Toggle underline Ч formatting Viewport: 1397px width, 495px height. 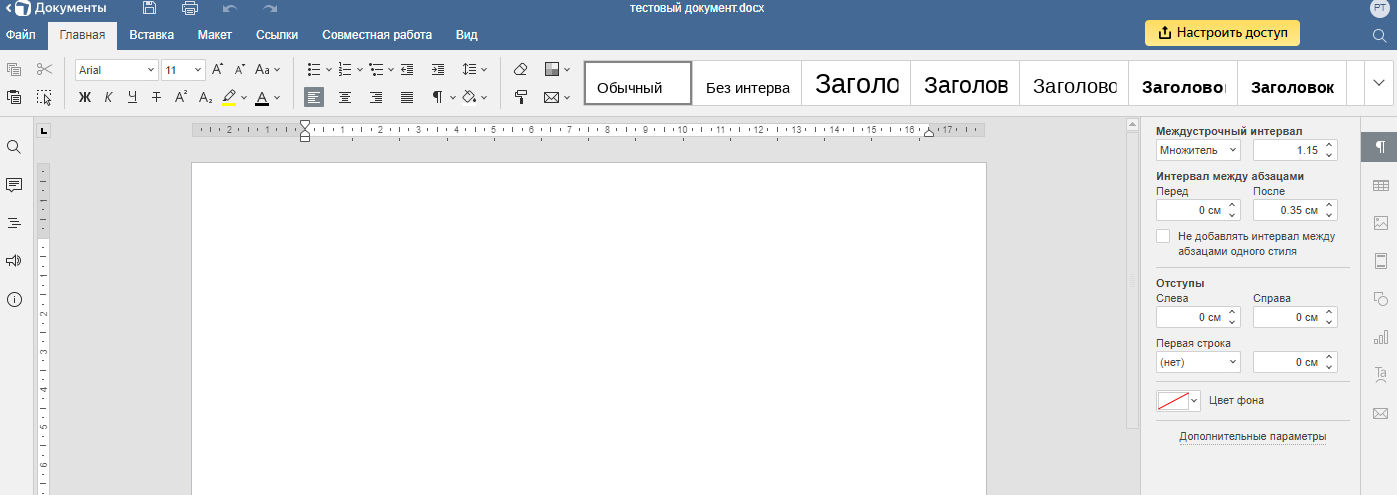click(132, 97)
